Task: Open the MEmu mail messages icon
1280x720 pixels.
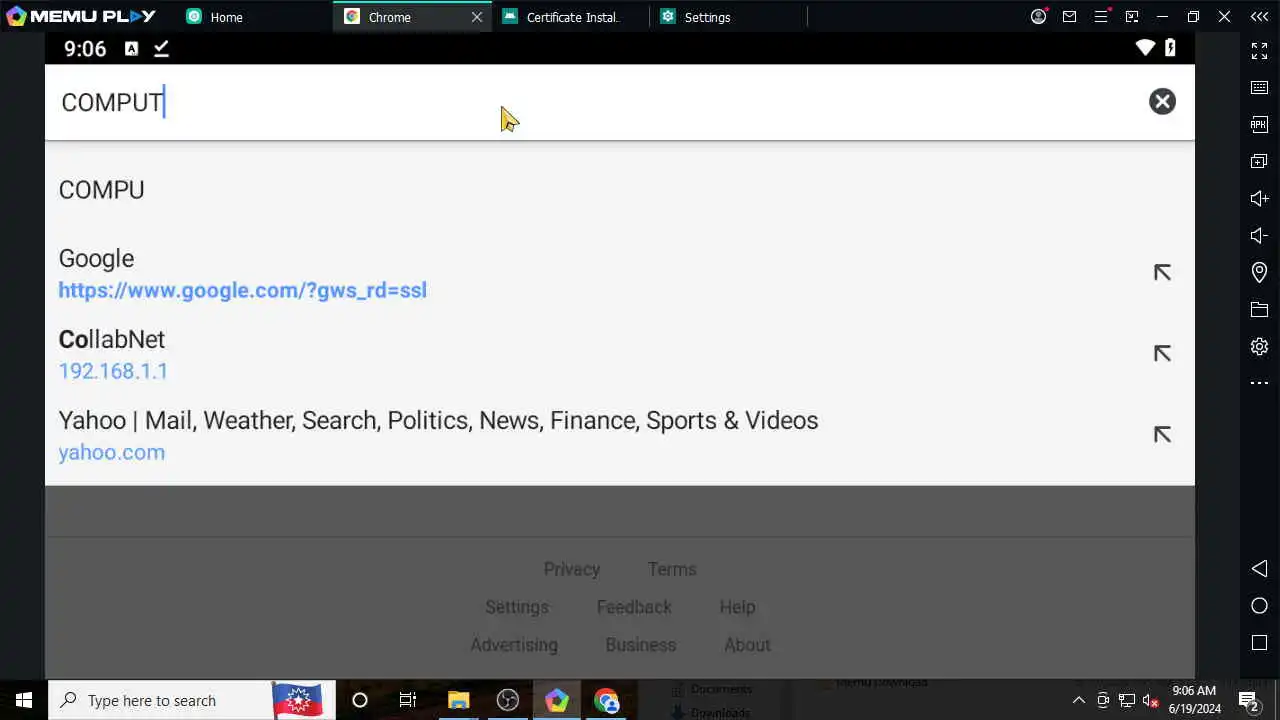Action: 1070,16
